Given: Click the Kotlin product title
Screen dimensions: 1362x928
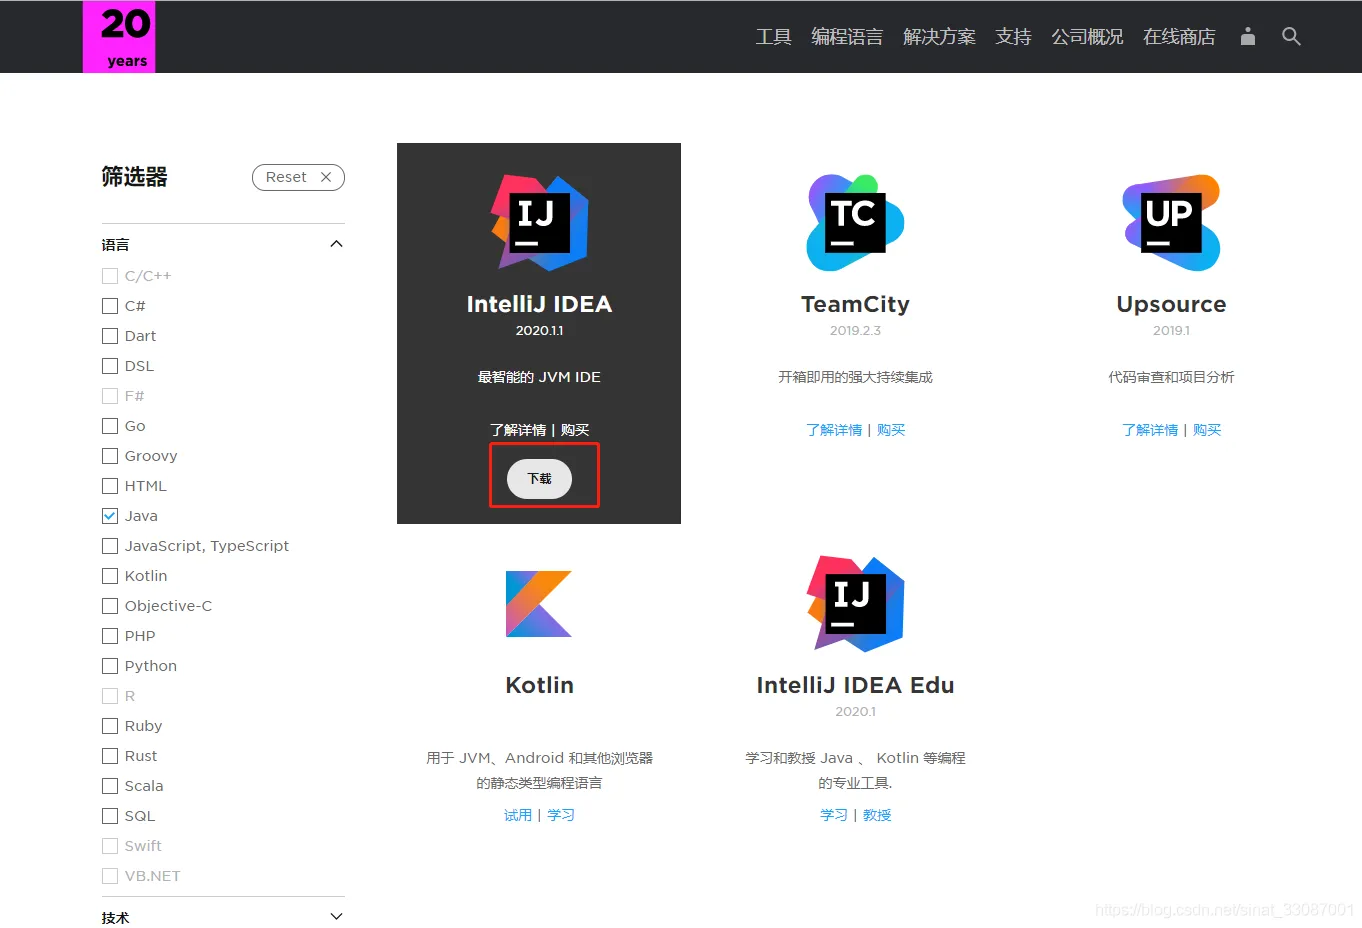Looking at the screenshot, I should click(x=539, y=685).
